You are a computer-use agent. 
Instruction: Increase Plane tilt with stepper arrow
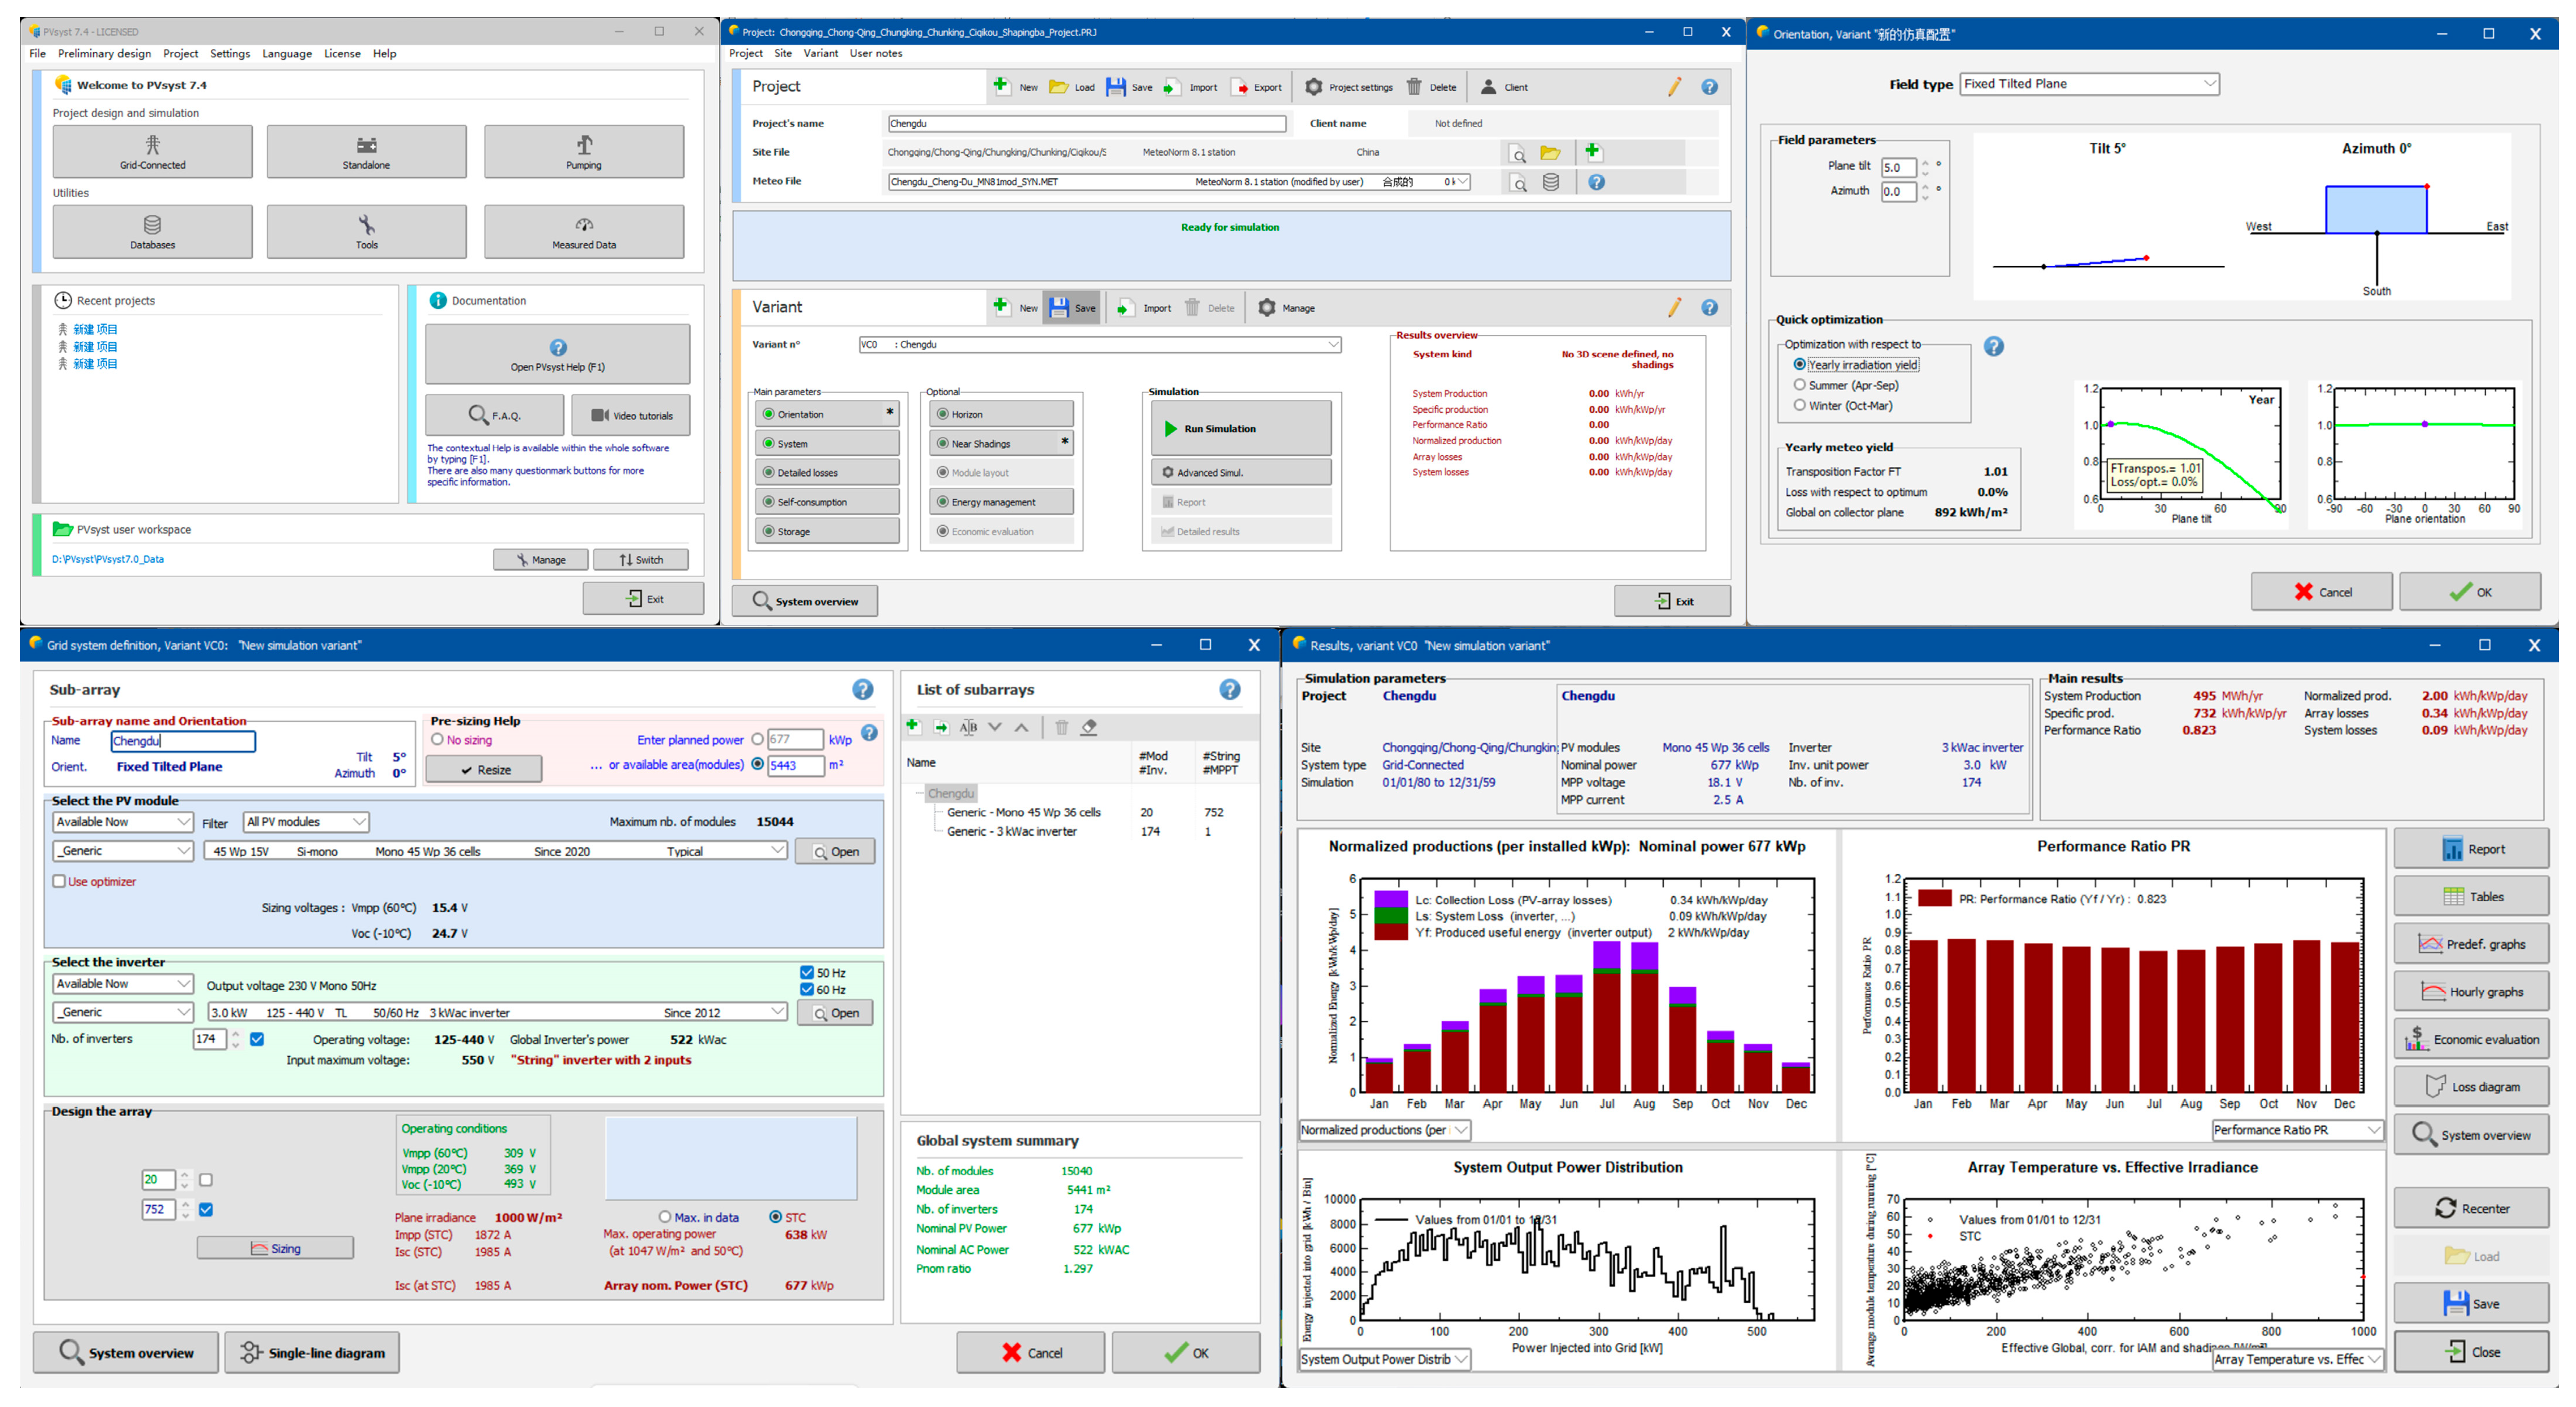pyautogui.click(x=1925, y=163)
